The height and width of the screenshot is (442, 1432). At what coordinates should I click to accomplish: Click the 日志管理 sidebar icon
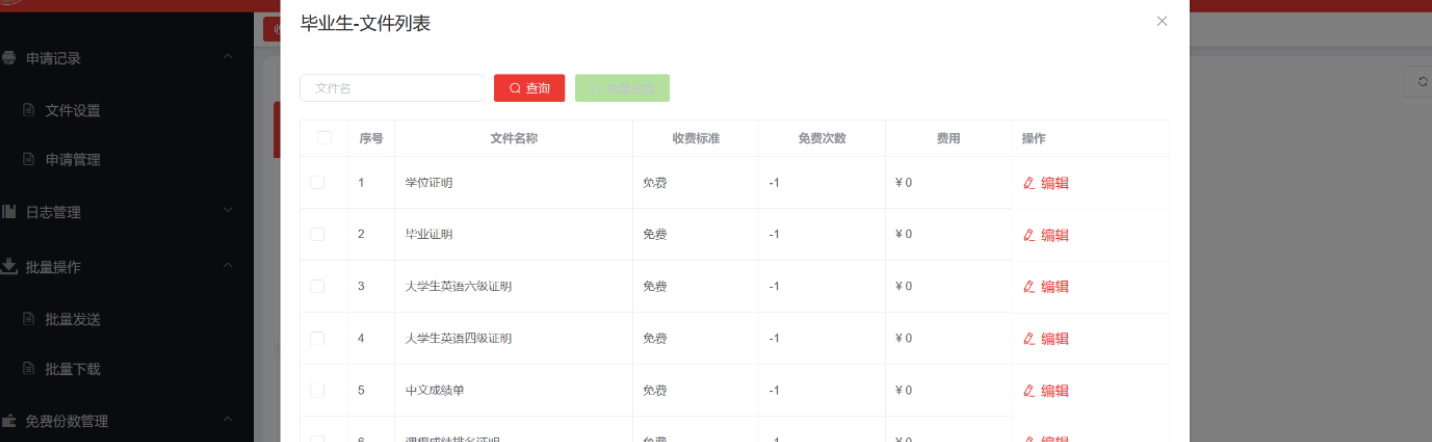9,212
